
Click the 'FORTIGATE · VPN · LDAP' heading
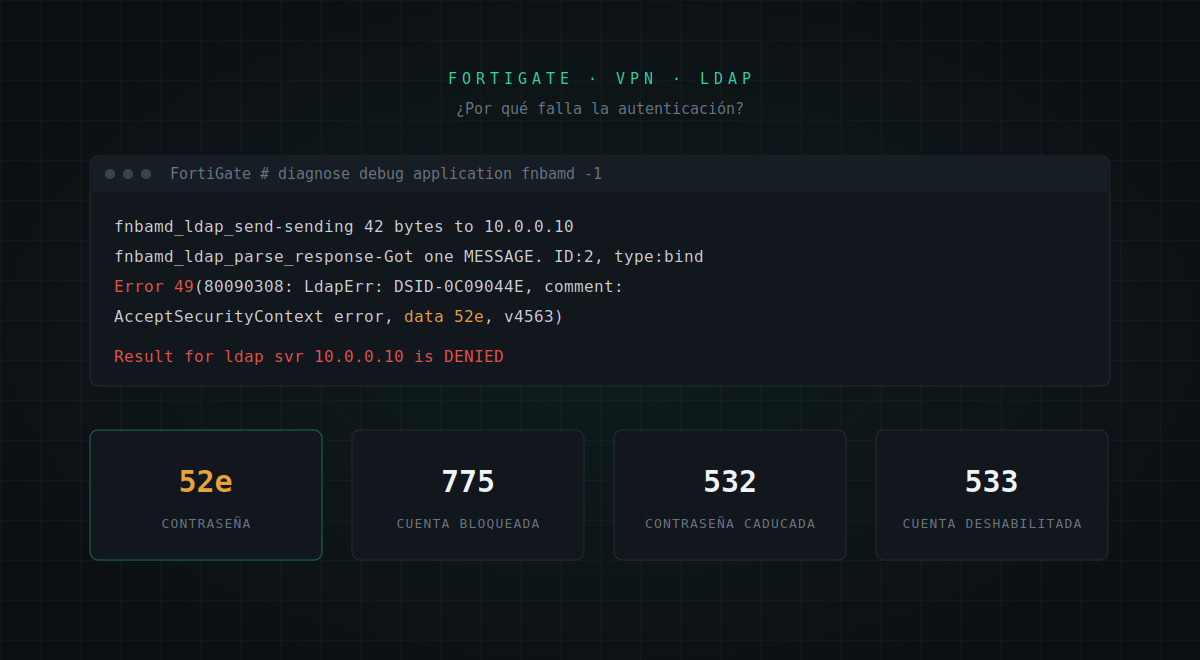pos(600,78)
